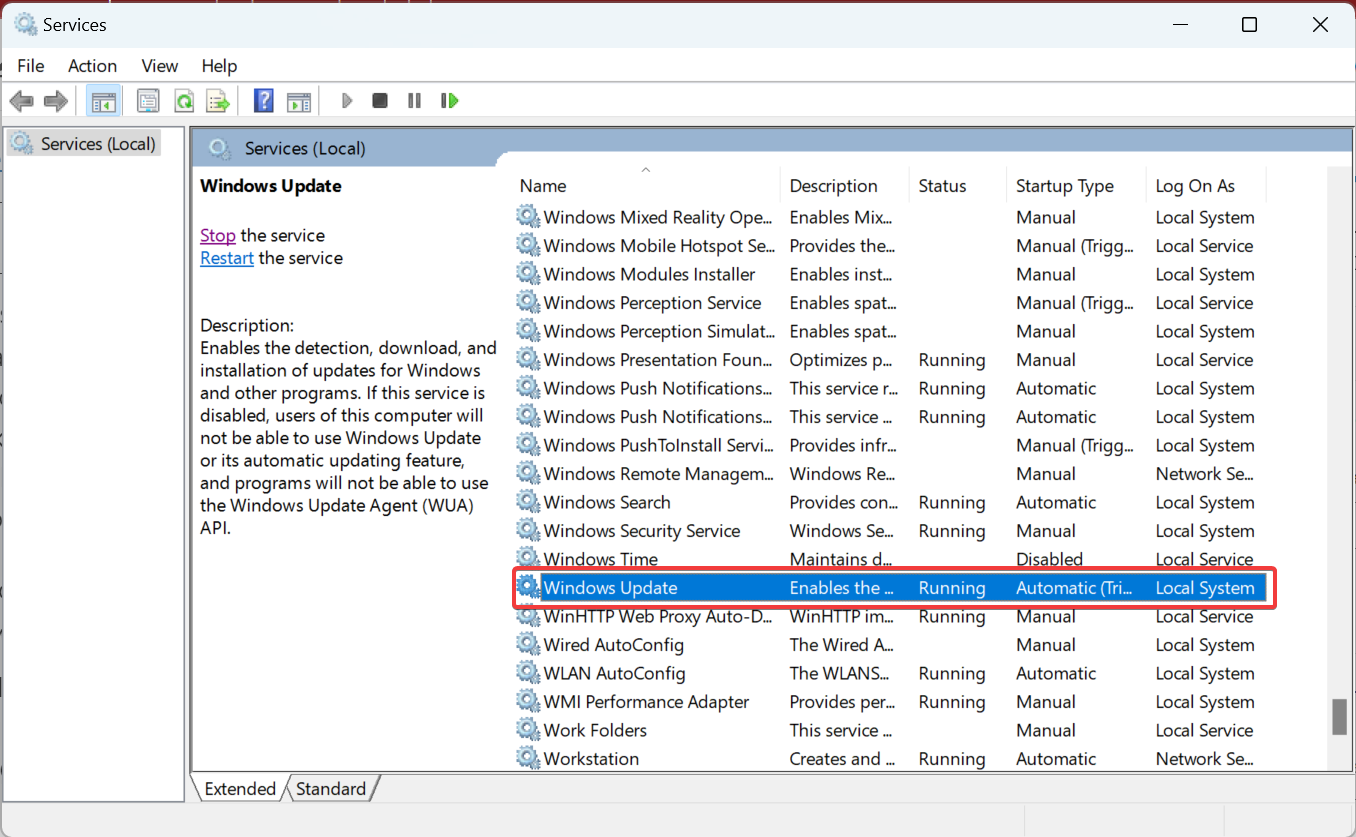
Task: Click the Disabled startup type cell
Action: click(x=1049, y=559)
